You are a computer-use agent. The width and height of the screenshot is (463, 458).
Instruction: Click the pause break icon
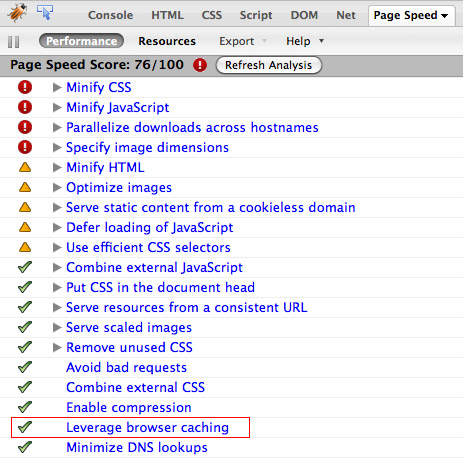tap(13, 42)
